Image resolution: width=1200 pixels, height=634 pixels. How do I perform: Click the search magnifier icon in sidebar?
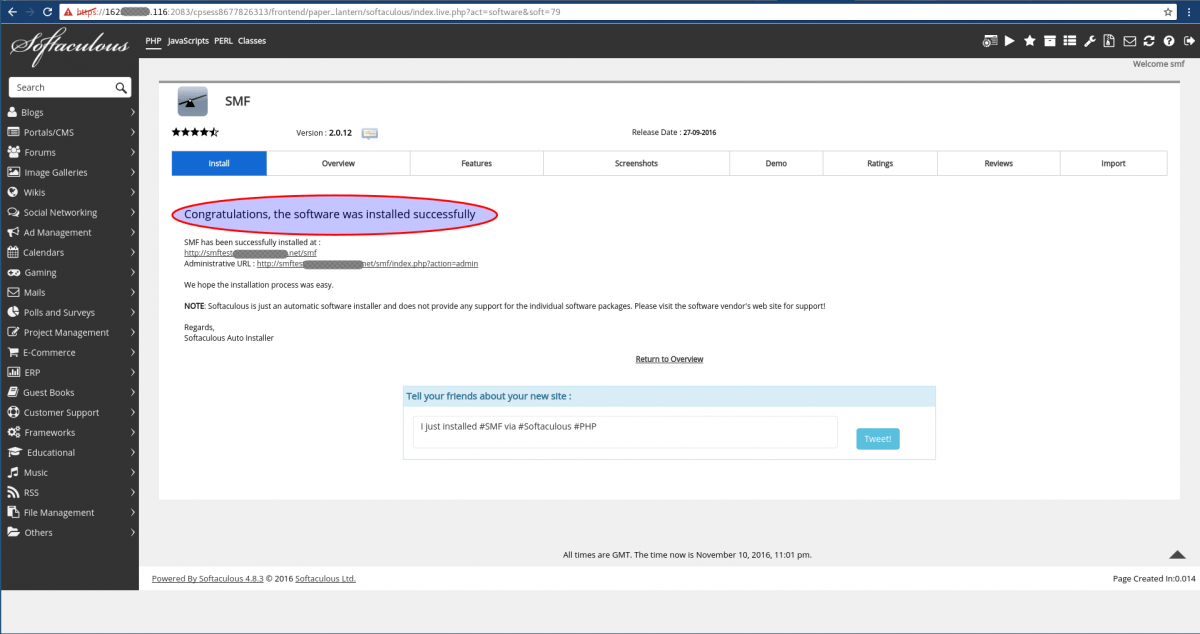[121, 87]
